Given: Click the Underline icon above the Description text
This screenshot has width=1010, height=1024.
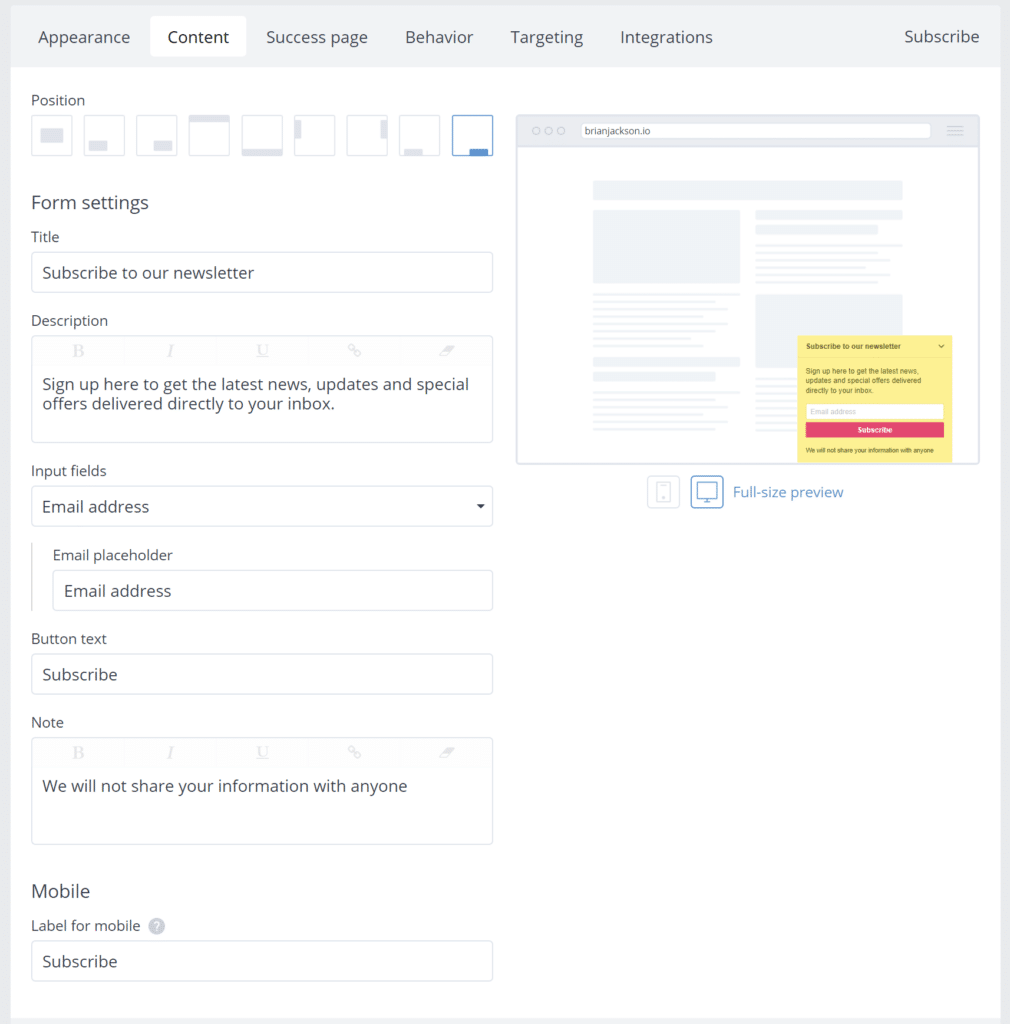Looking at the screenshot, I should click(x=262, y=351).
